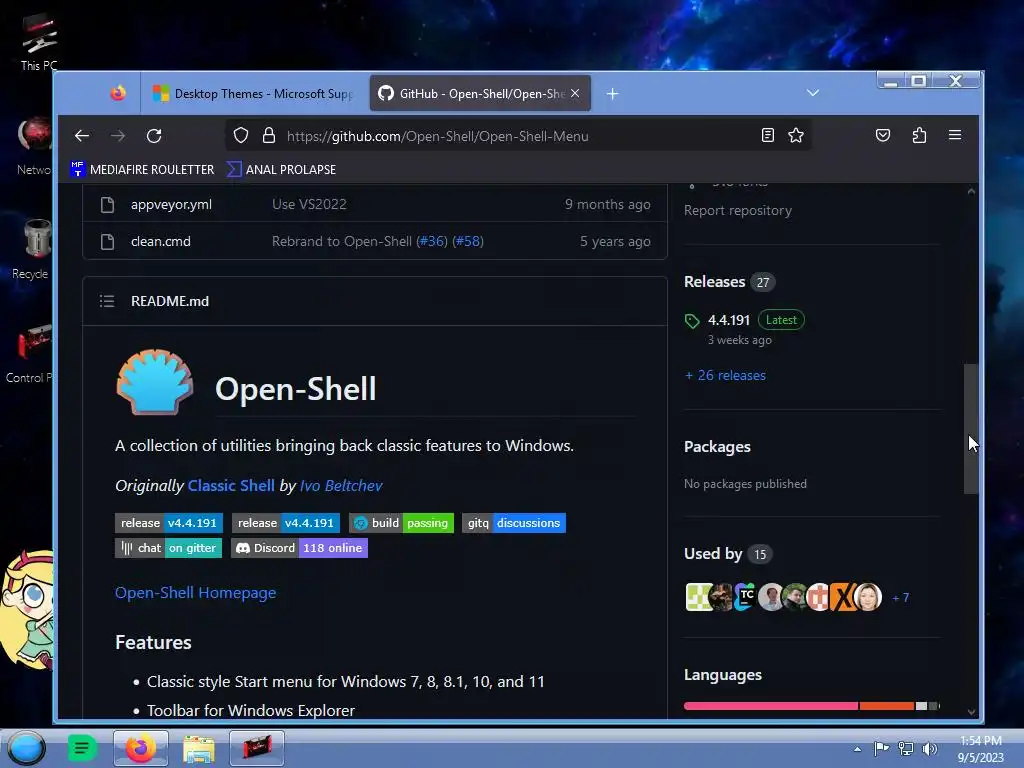1024x768 pixels.
Task: Close the GitHub Open-Shell tab
Action: click(575, 93)
